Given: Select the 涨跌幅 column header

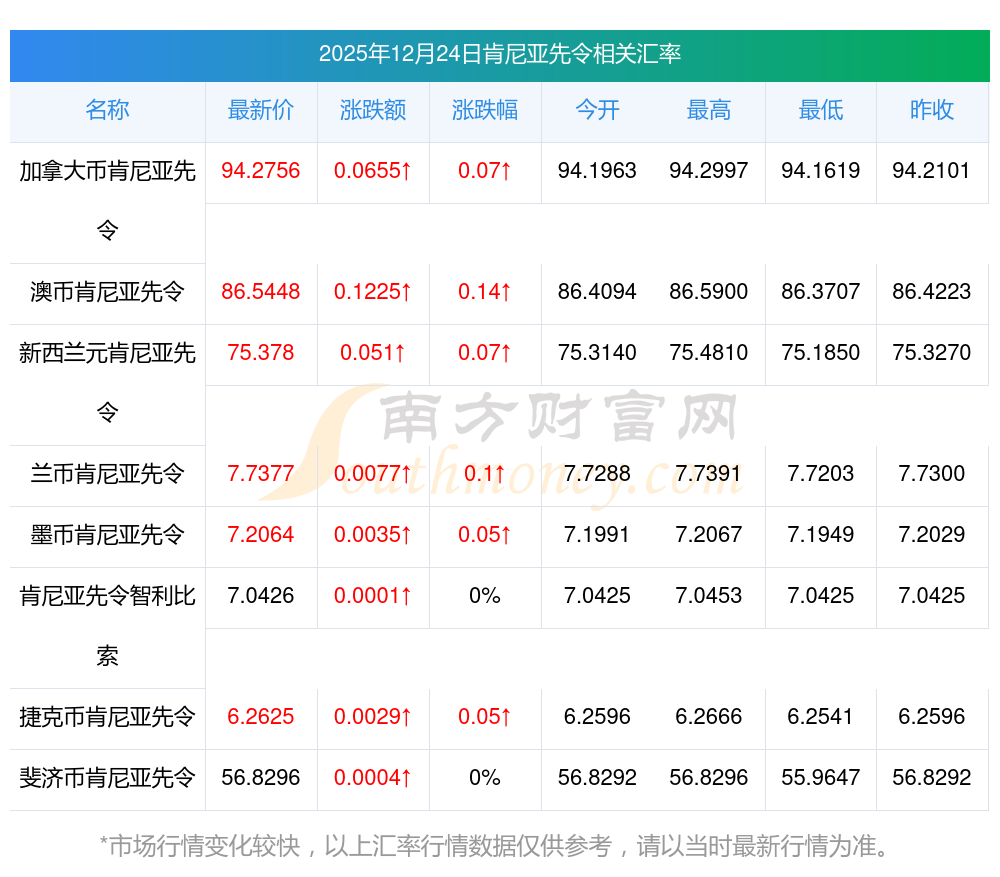Looking at the screenshot, I should pyautogui.click(x=485, y=110).
